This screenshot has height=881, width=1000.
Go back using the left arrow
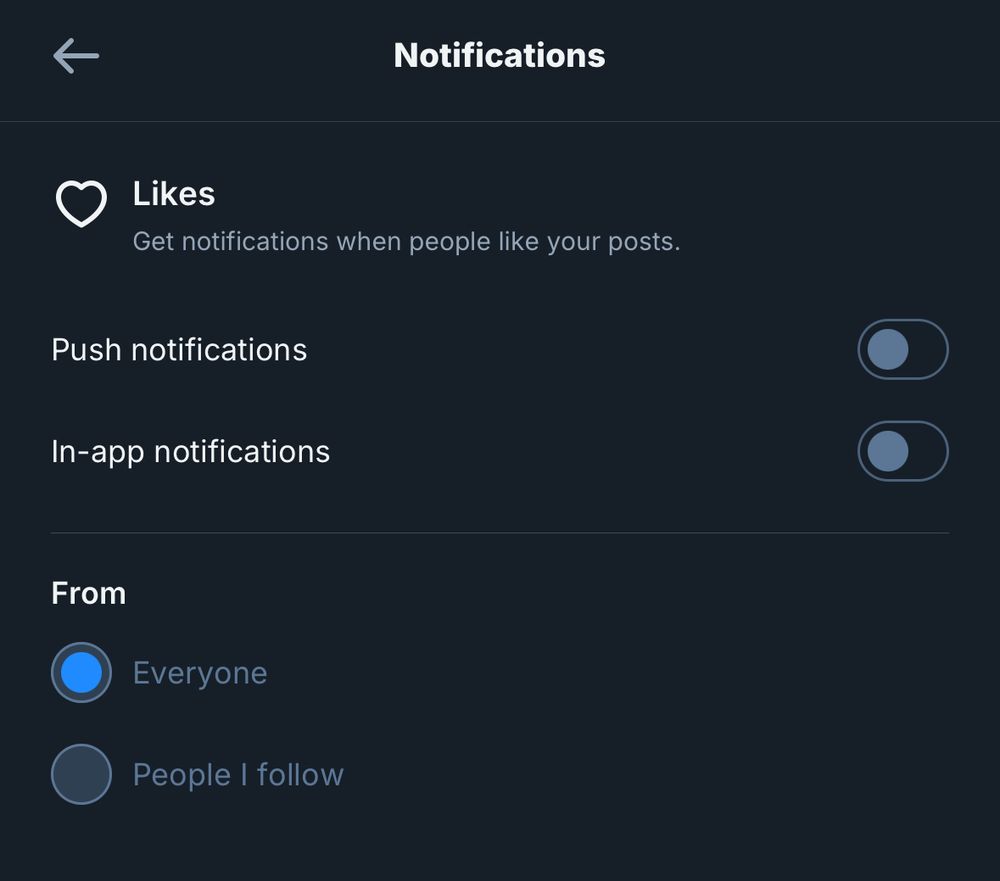click(x=76, y=56)
